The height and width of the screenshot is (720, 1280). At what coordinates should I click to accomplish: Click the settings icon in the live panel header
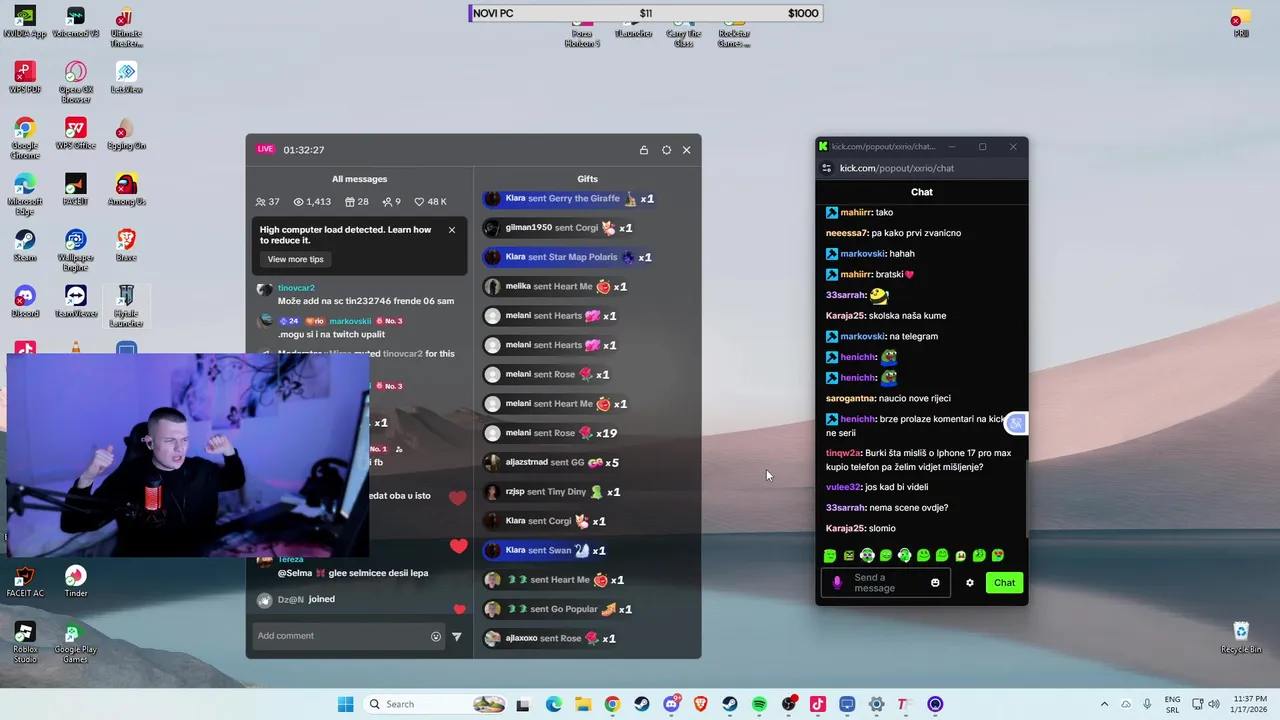tap(667, 150)
